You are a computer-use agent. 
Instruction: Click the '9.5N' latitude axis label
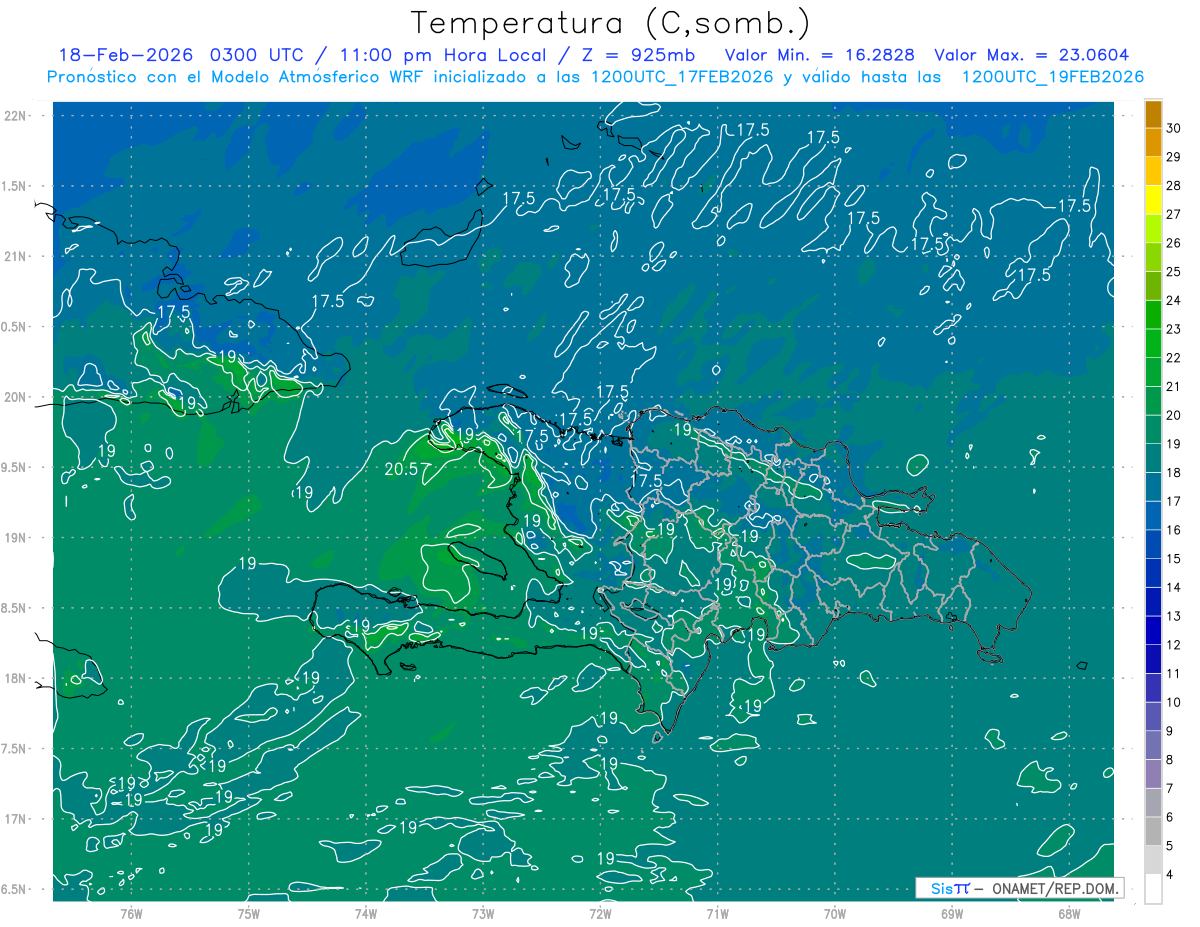(14, 467)
